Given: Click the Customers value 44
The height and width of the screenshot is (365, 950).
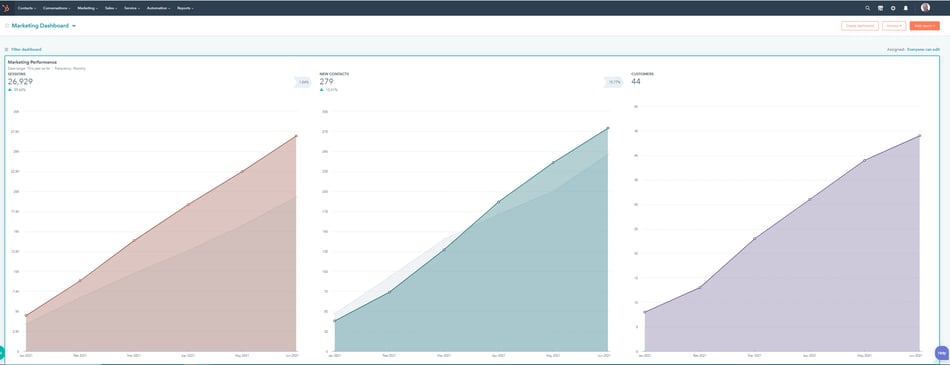Looking at the screenshot, I should click(636, 81).
